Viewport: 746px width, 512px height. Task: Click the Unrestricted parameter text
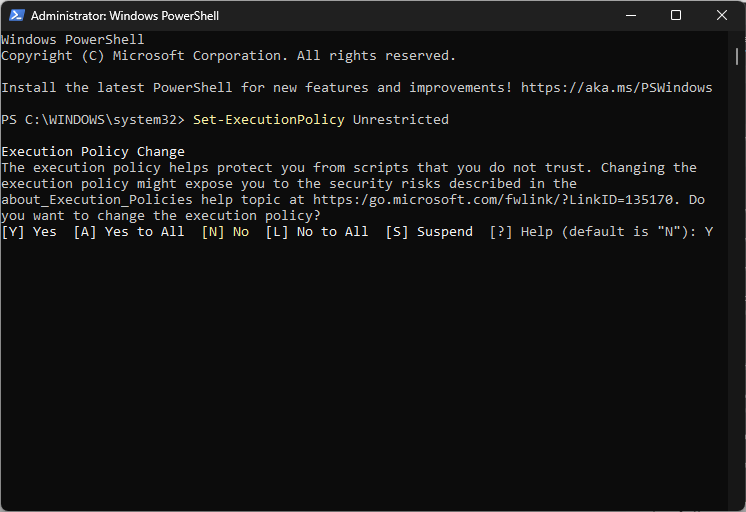click(401, 119)
